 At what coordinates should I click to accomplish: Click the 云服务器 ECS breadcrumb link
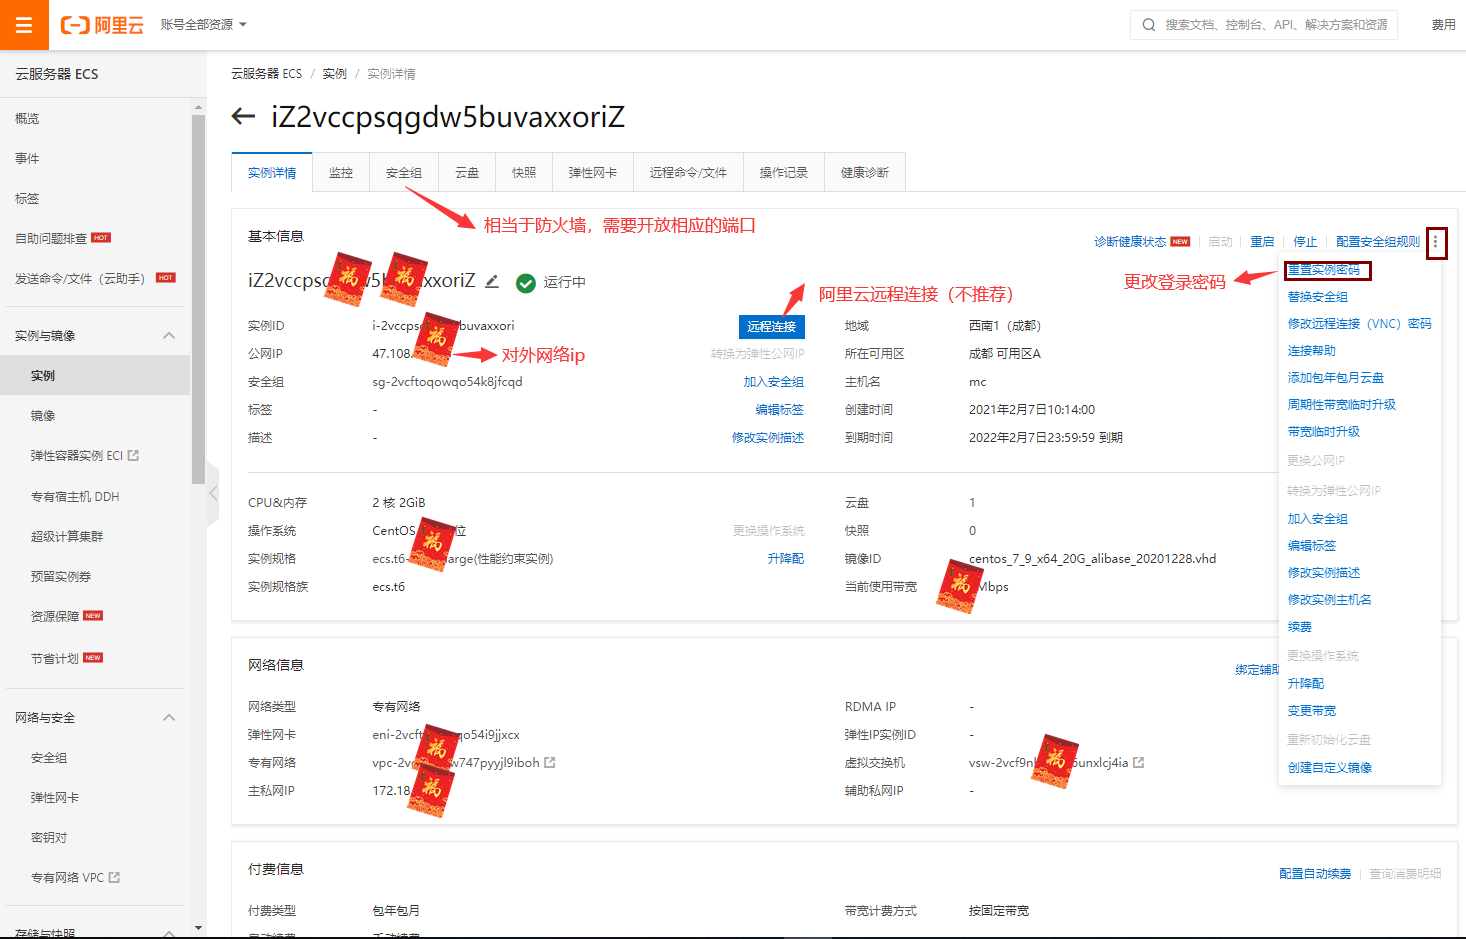pos(266,74)
